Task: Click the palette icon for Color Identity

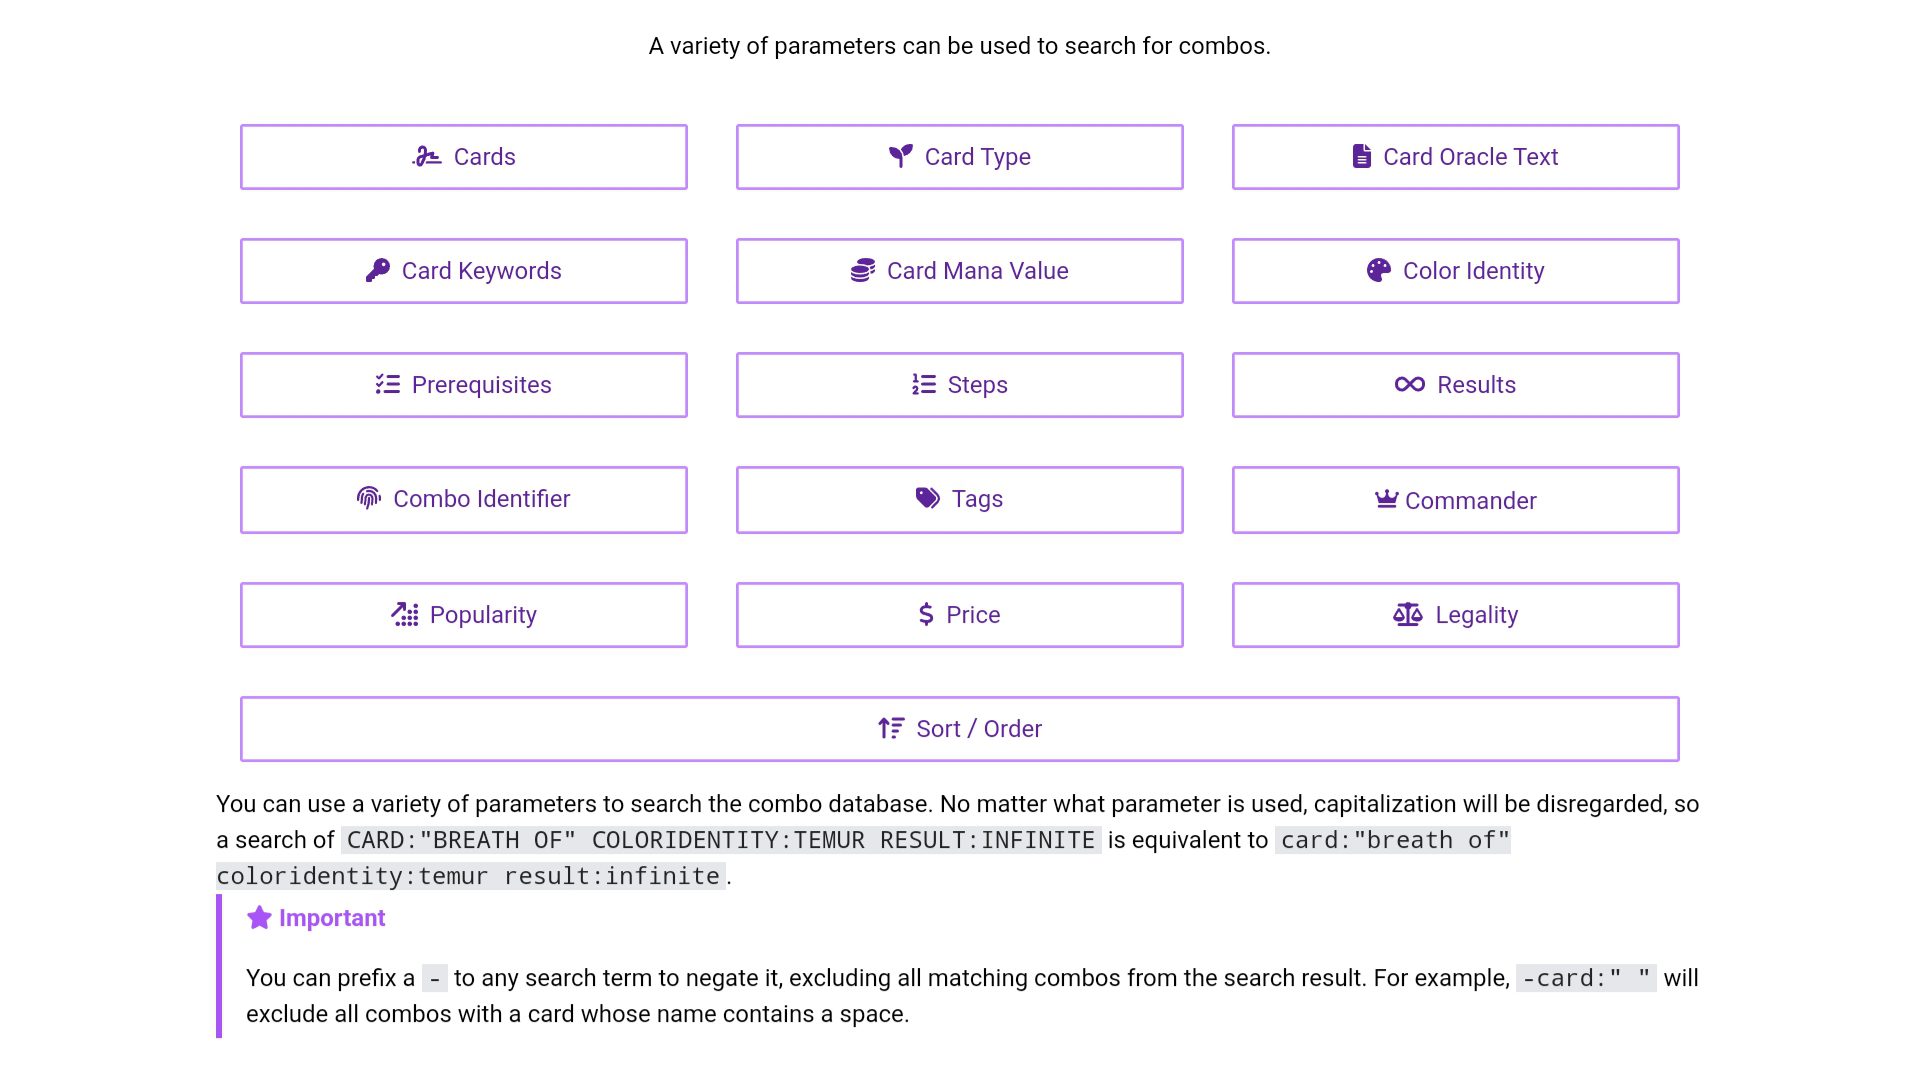Action: 1378,270
